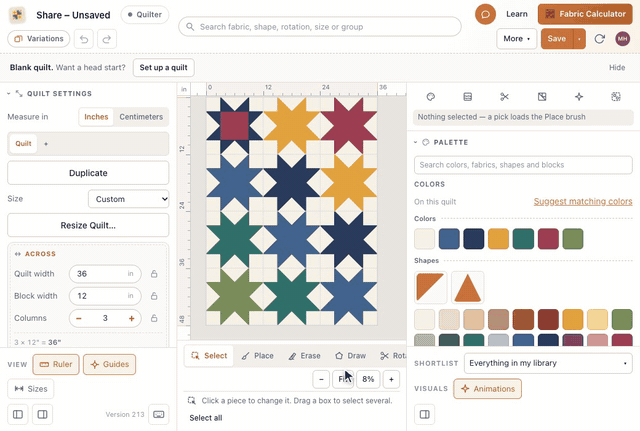
Task: Toggle the Sizes view
Action: pyautogui.click(x=31, y=389)
